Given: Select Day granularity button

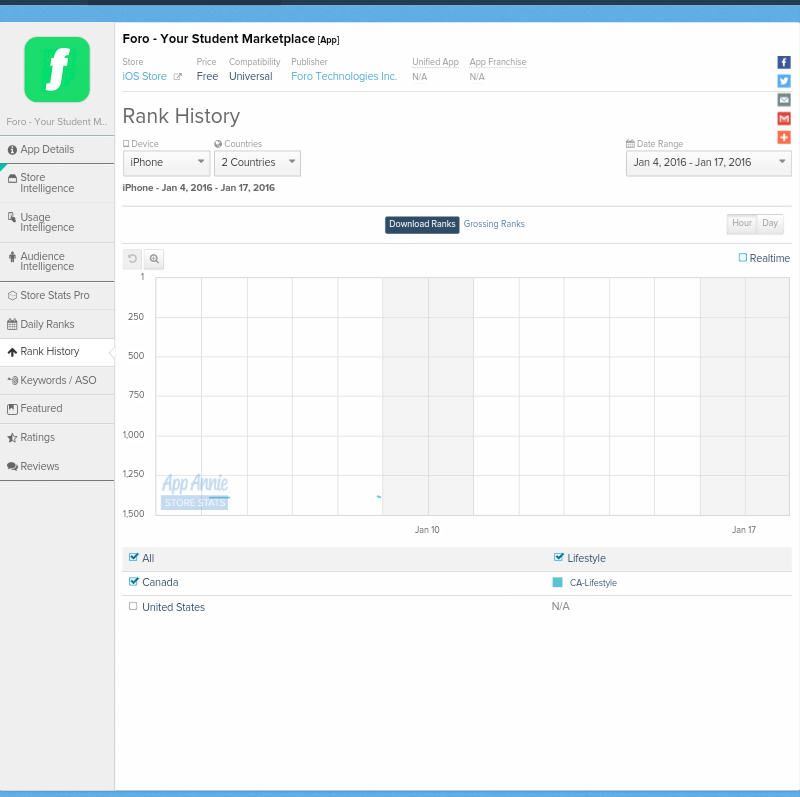Looking at the screenshot, I should coord(770,223).
